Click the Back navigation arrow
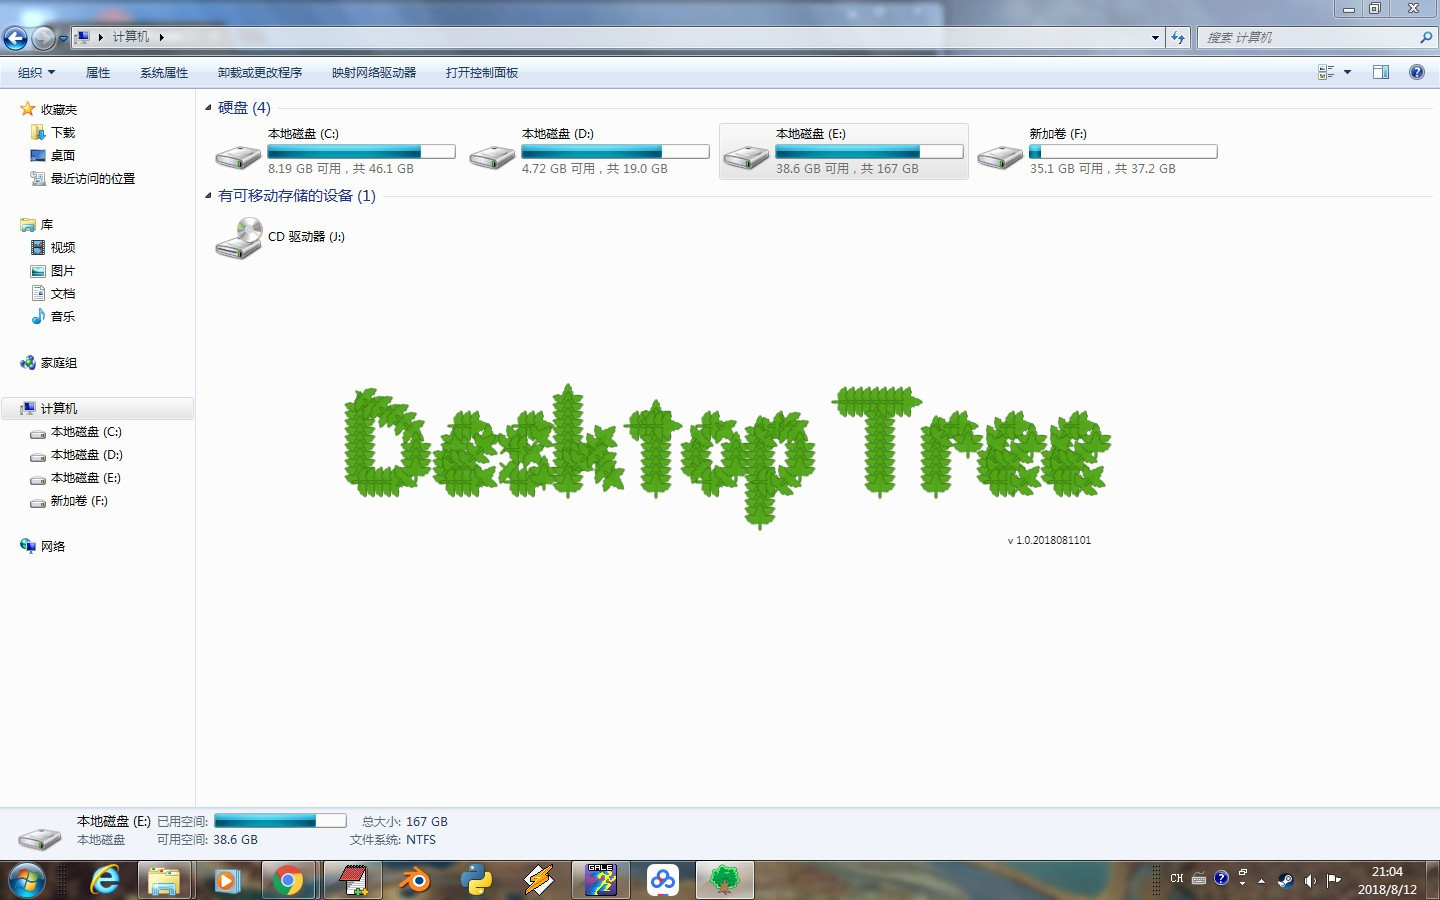 (x=15, y=38)
